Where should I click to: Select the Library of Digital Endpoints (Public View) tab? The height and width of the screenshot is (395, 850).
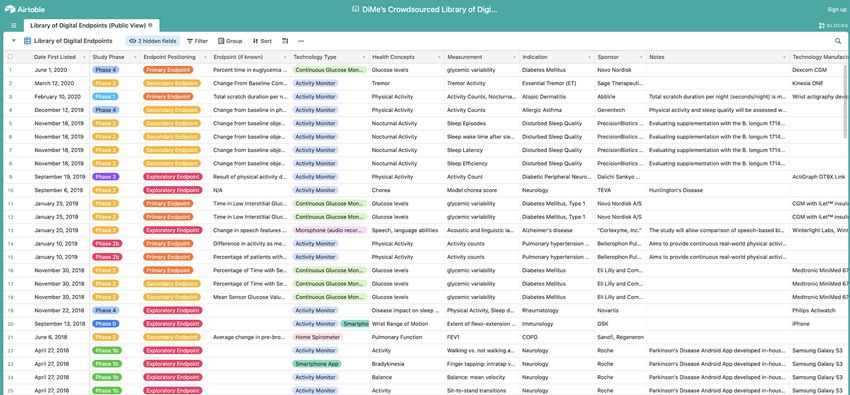click(x=91, y=25)
